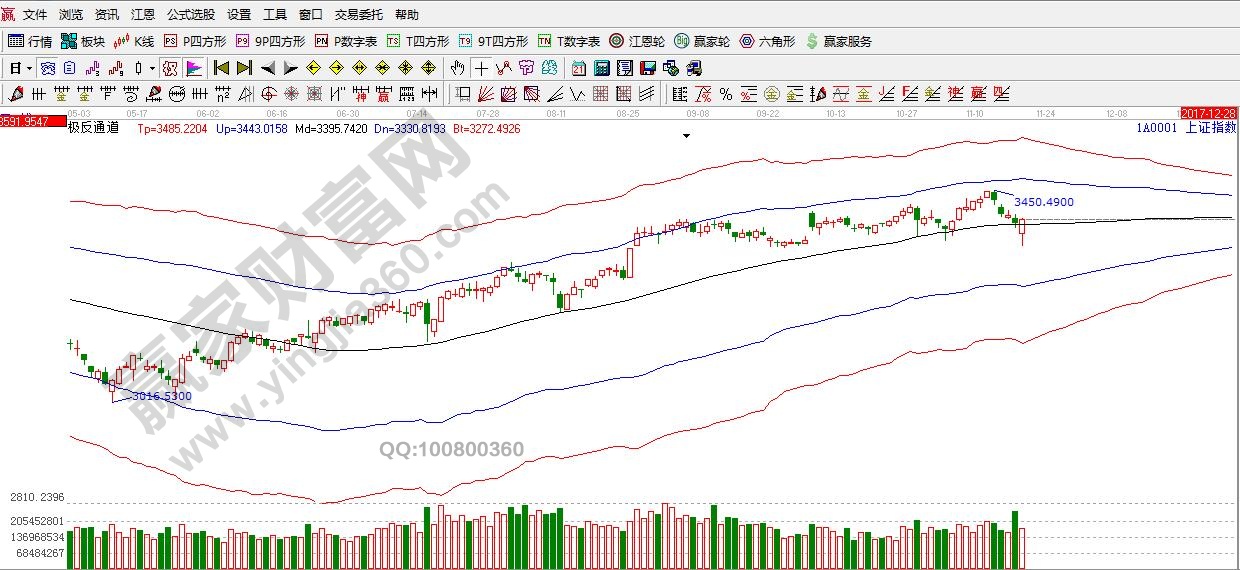Select the K线 chart view
The width and height of the screenshot is (1240, 570).
(135, 41)
